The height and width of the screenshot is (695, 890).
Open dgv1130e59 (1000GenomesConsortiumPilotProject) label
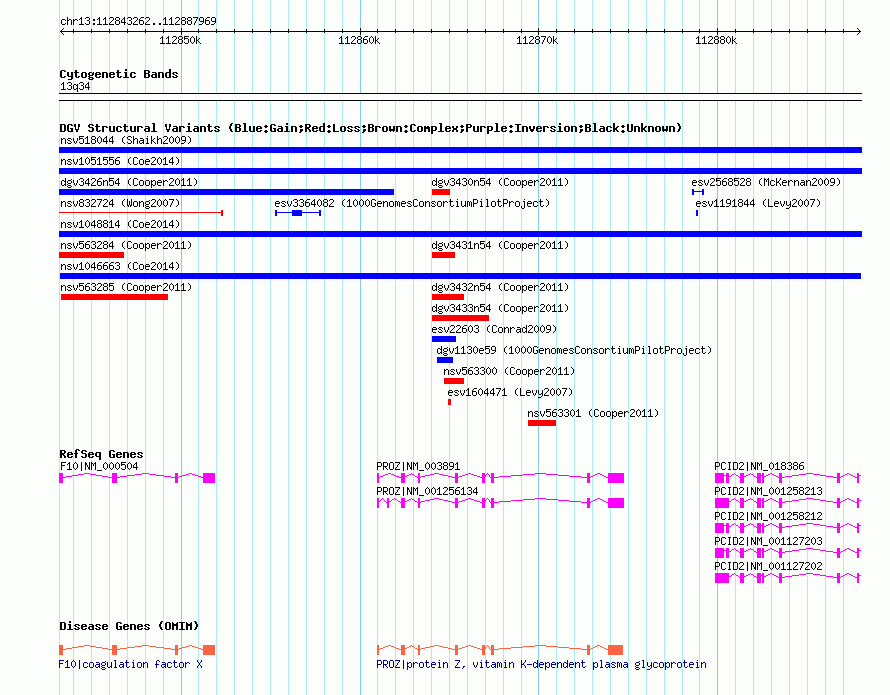click(x=574, y=350)
